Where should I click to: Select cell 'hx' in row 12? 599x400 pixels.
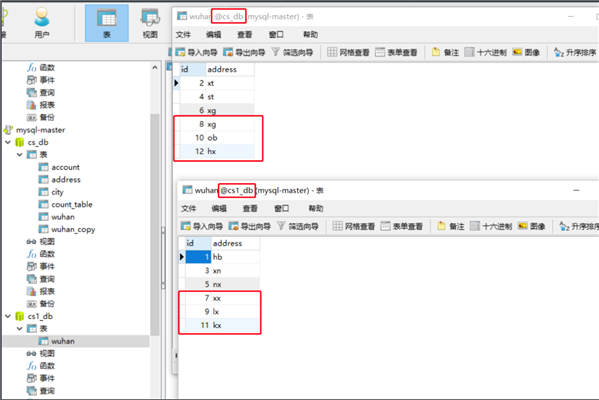click(x=230, y=151)
